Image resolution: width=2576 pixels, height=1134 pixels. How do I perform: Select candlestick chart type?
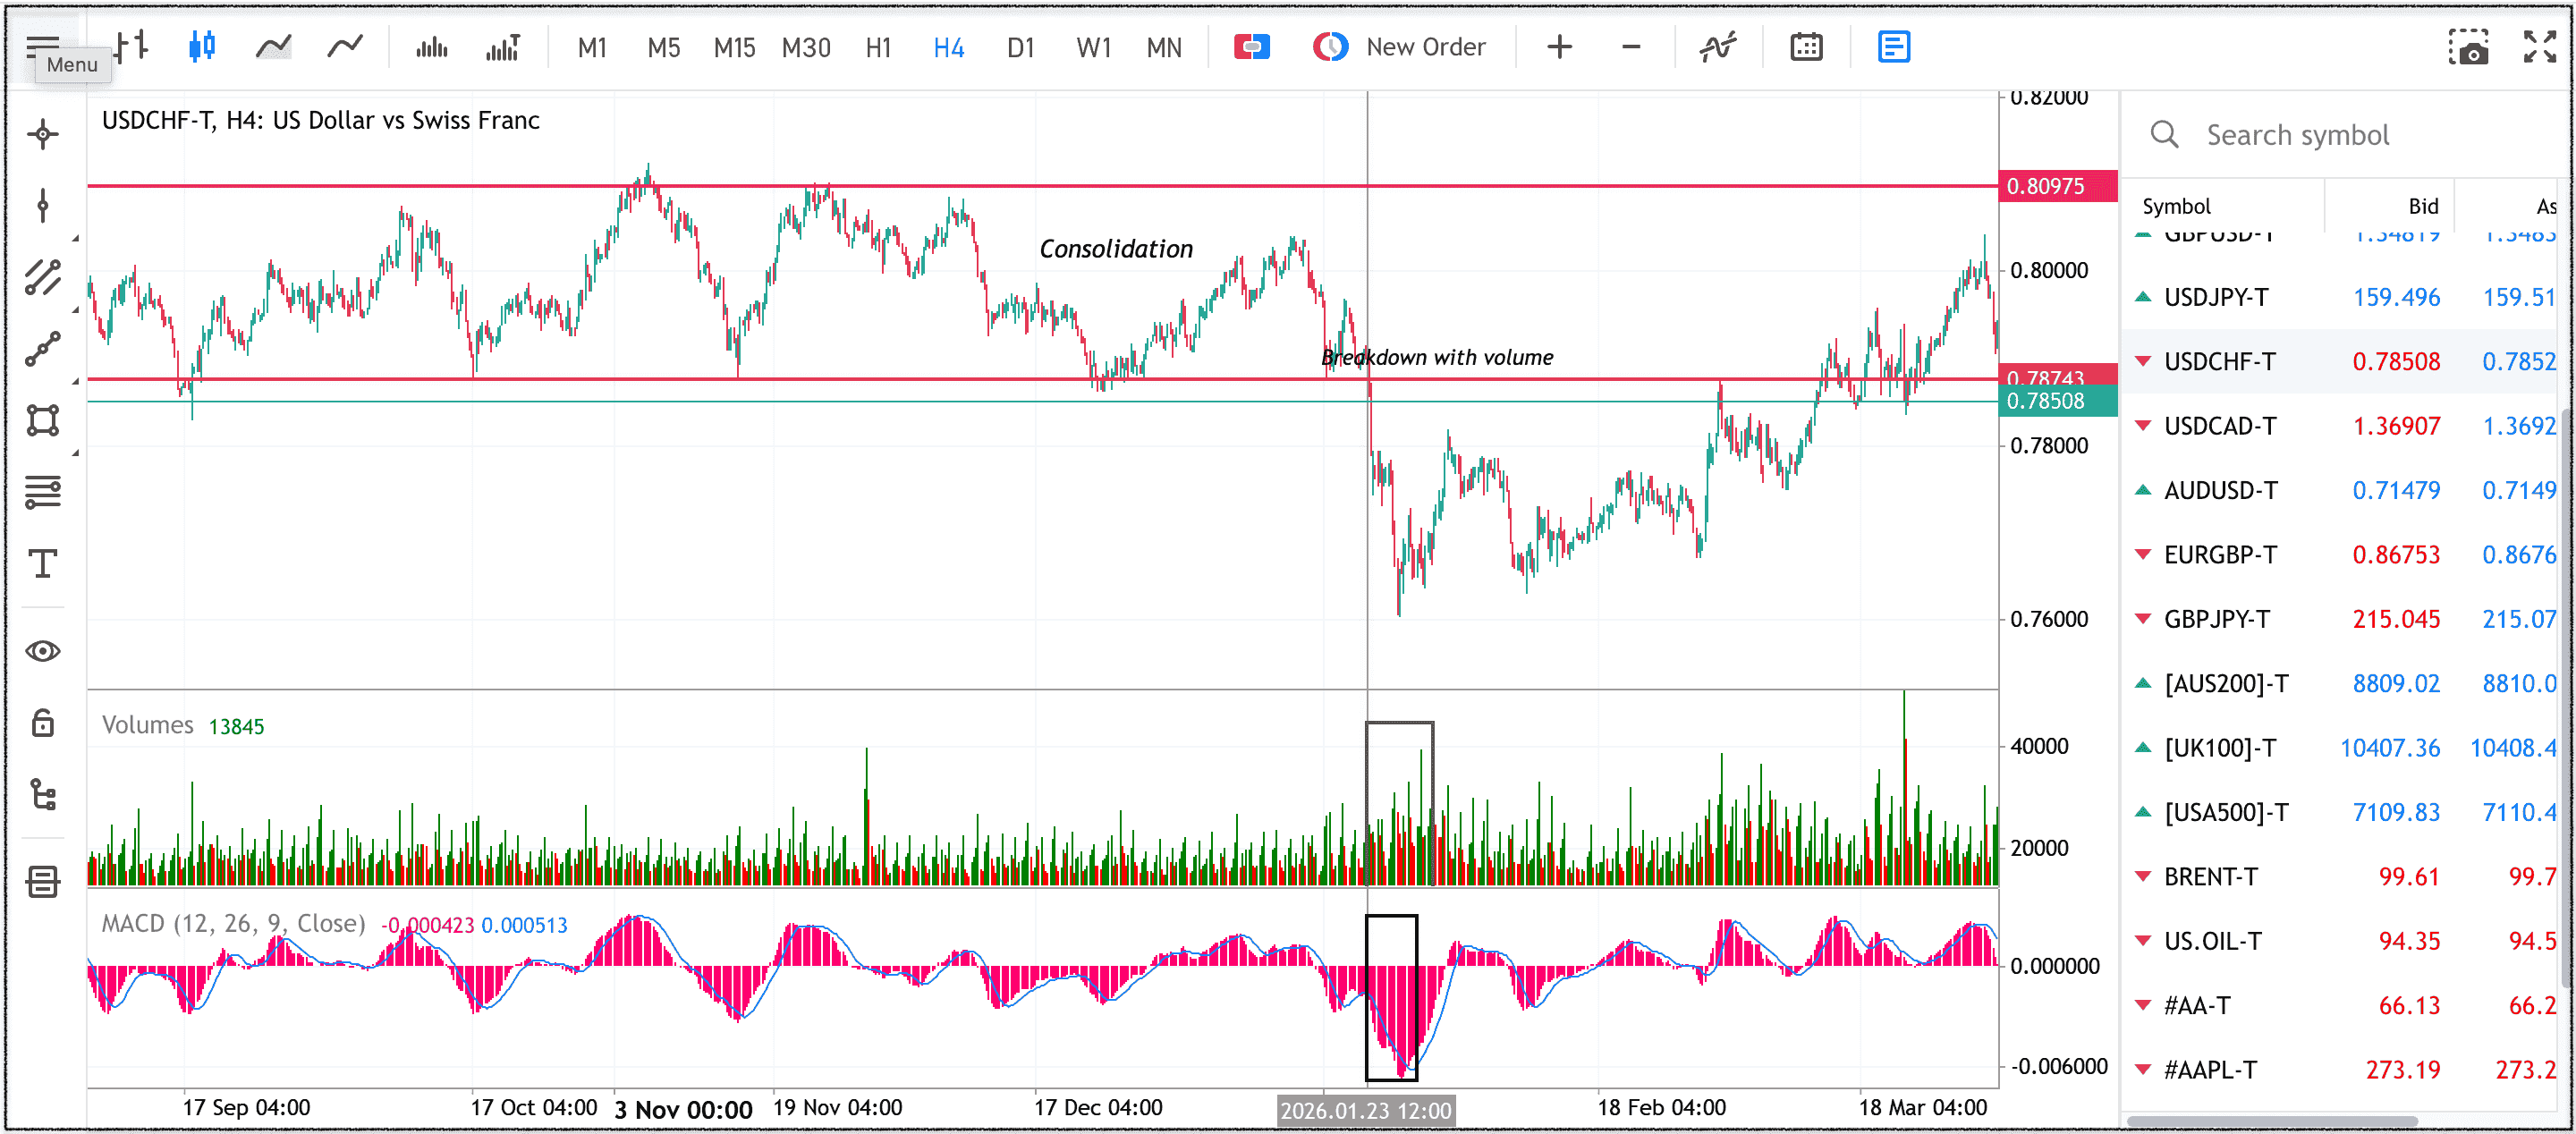tap(202, 46)
